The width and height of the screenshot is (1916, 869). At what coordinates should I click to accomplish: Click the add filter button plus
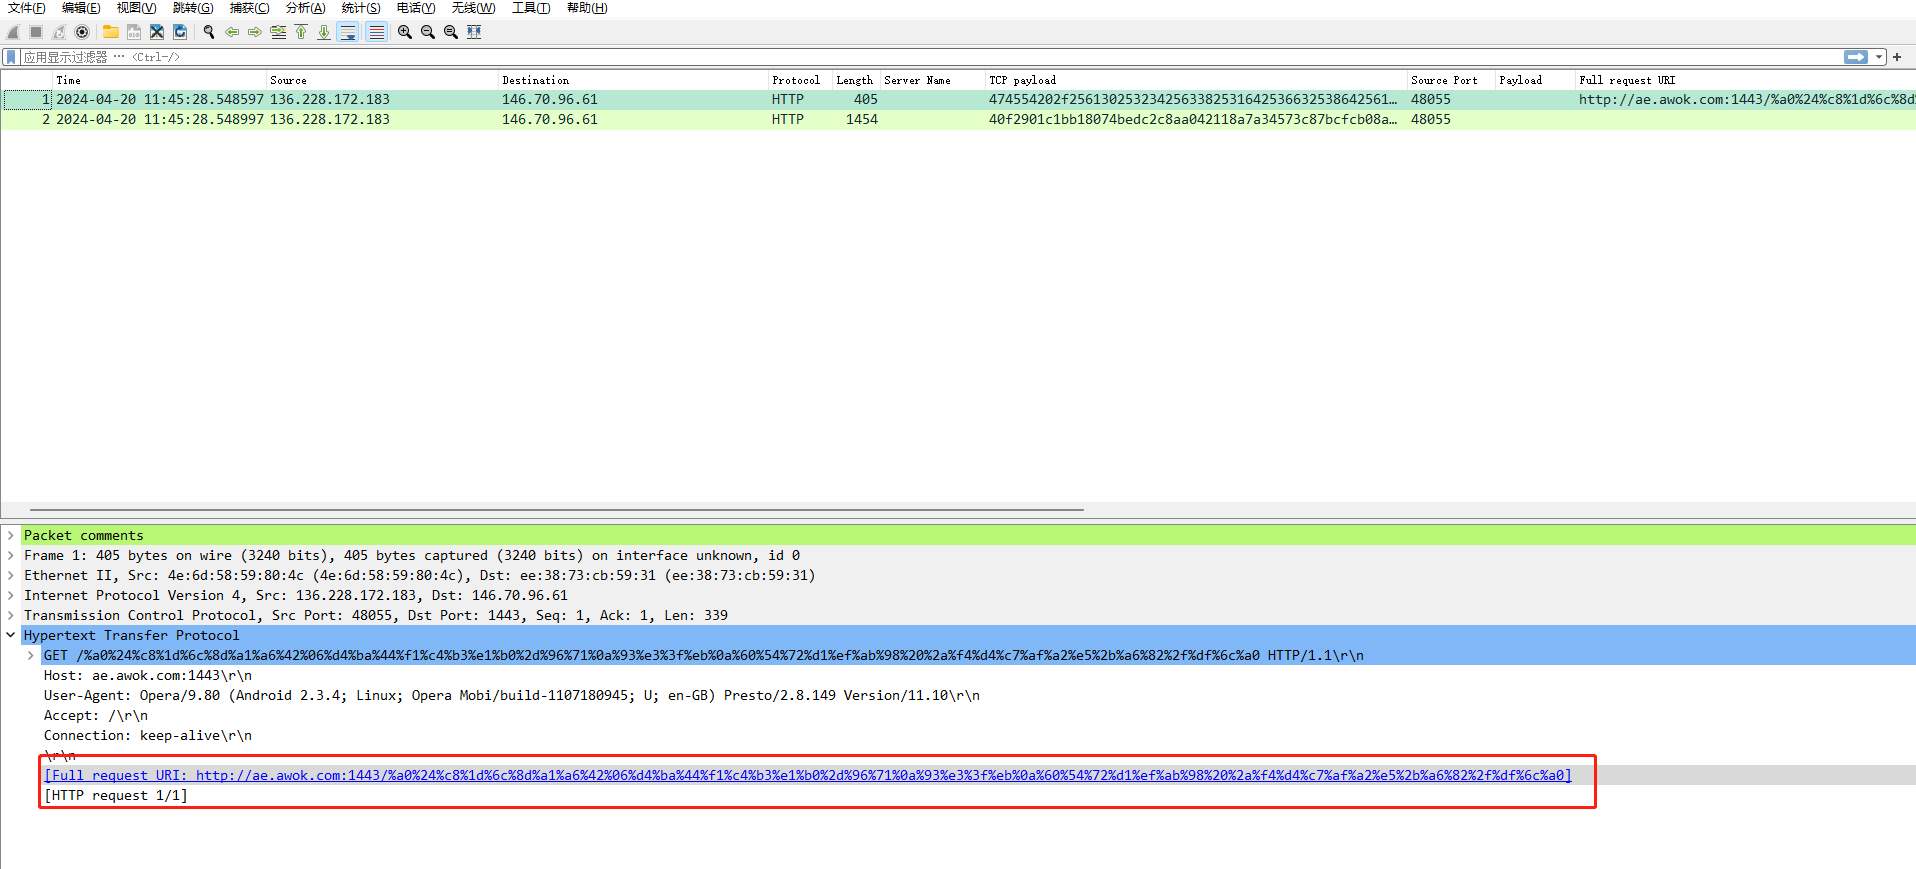click(x=1897, y=57)
